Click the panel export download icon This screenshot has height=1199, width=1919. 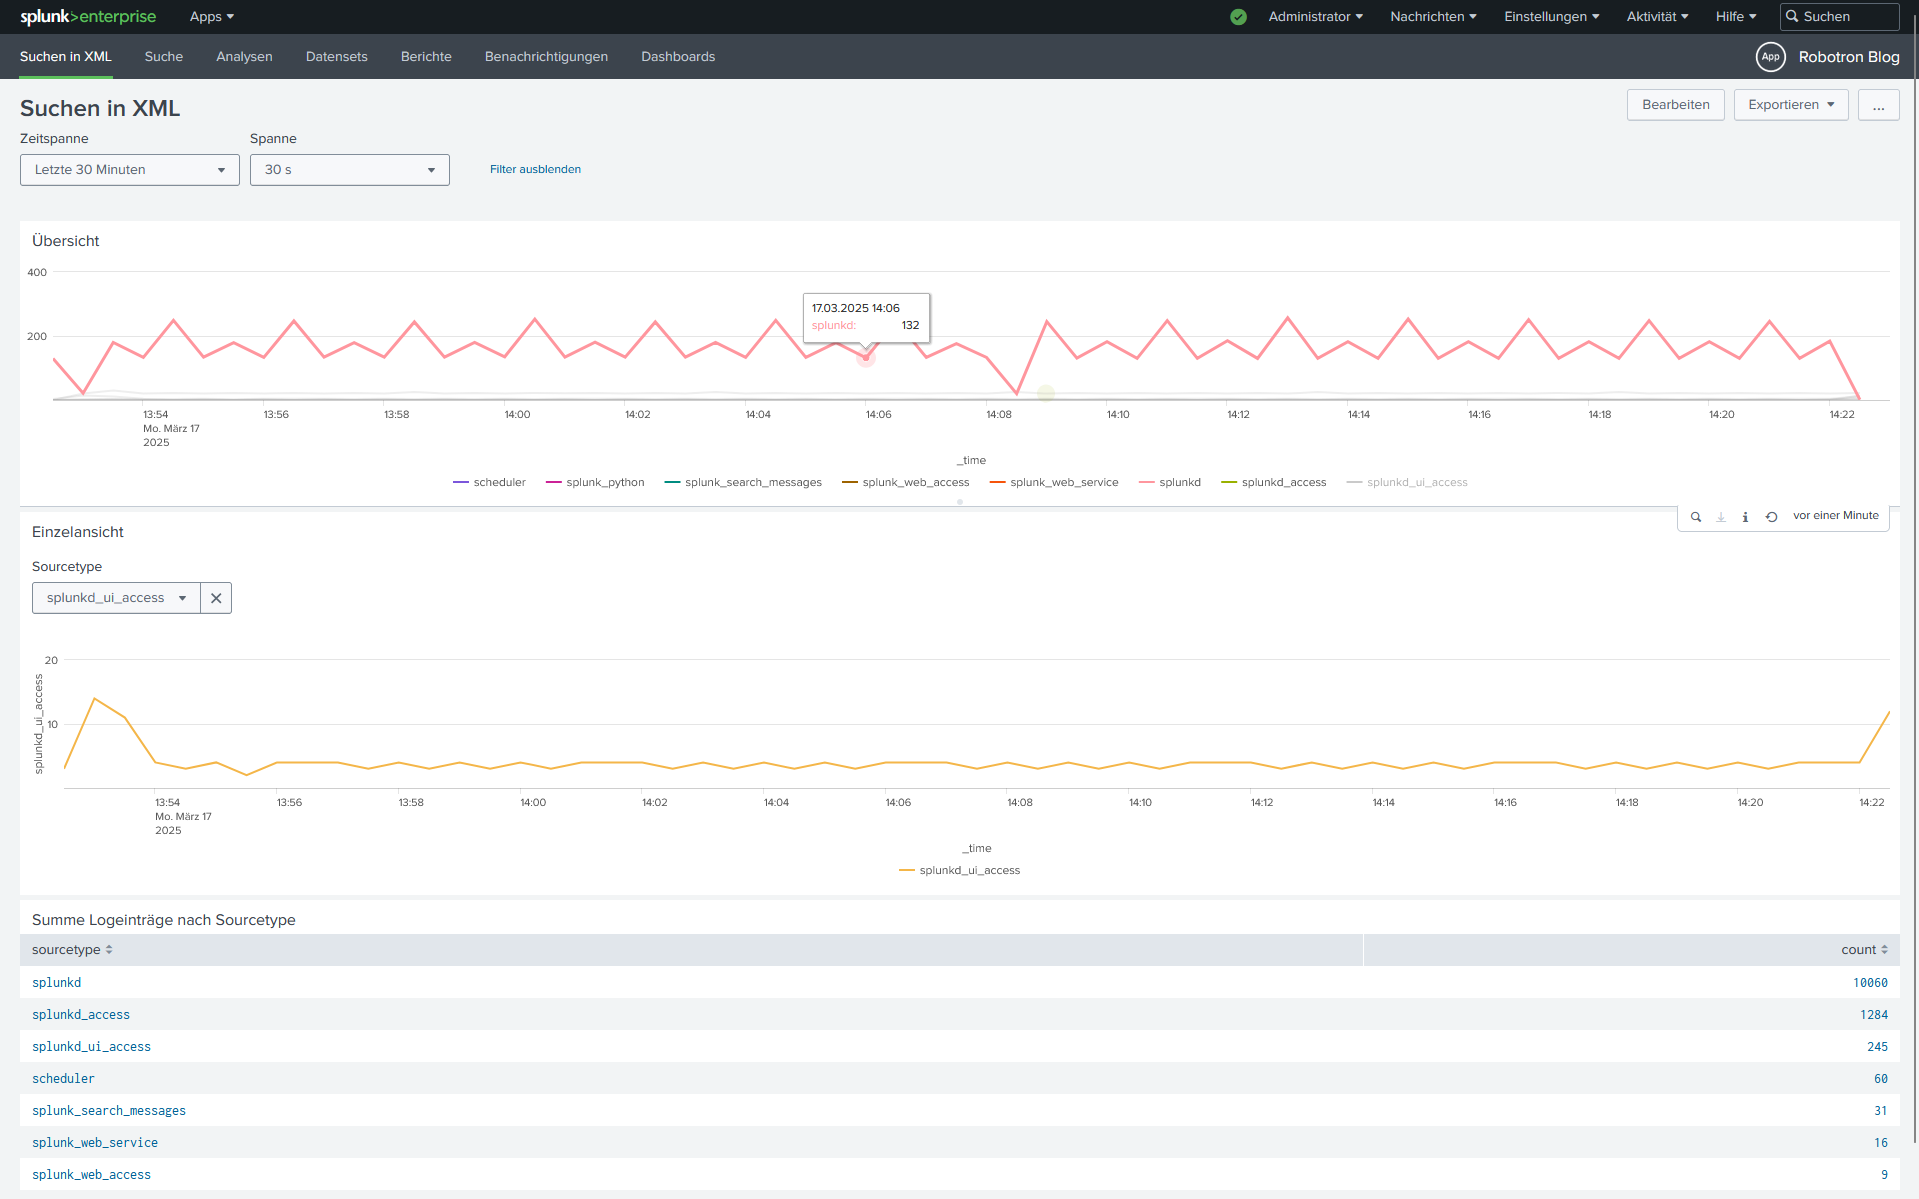click(1721, 517)
